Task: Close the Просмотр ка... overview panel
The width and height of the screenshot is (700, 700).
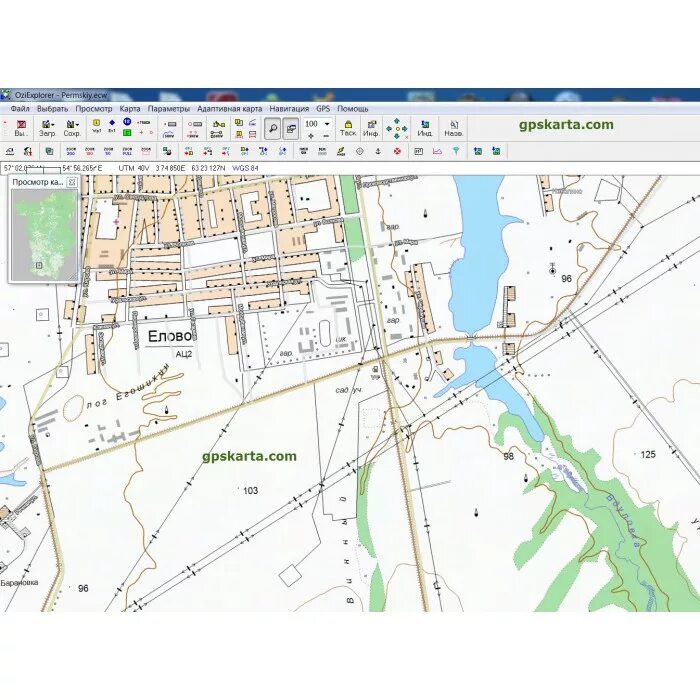Action: 71,182
